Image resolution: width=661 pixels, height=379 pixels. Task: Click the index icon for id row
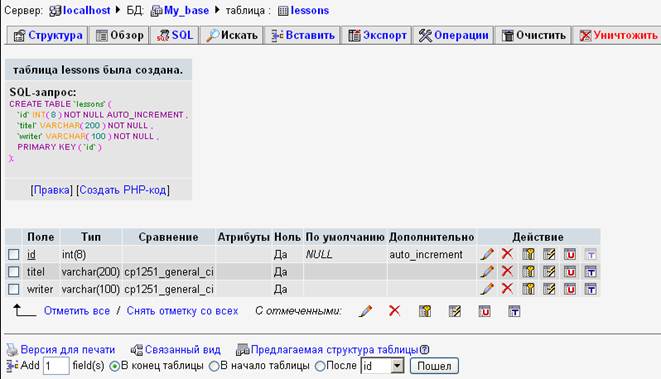(549, 254)
